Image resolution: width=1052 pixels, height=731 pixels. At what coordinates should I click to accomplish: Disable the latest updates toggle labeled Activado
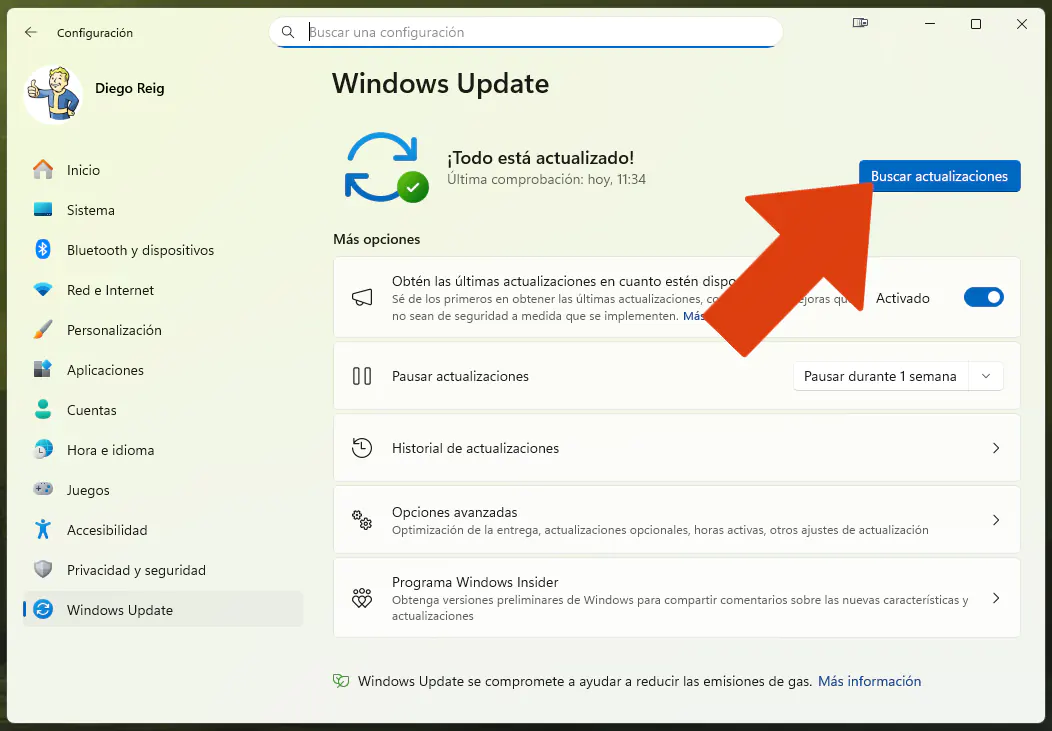click(x=984, y=297)
